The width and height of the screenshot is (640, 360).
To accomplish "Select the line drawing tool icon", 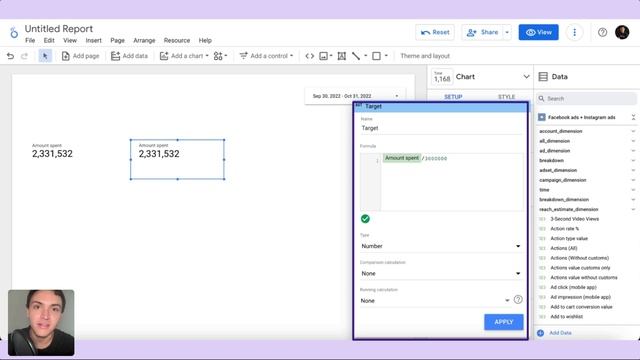I will [356, 56].
